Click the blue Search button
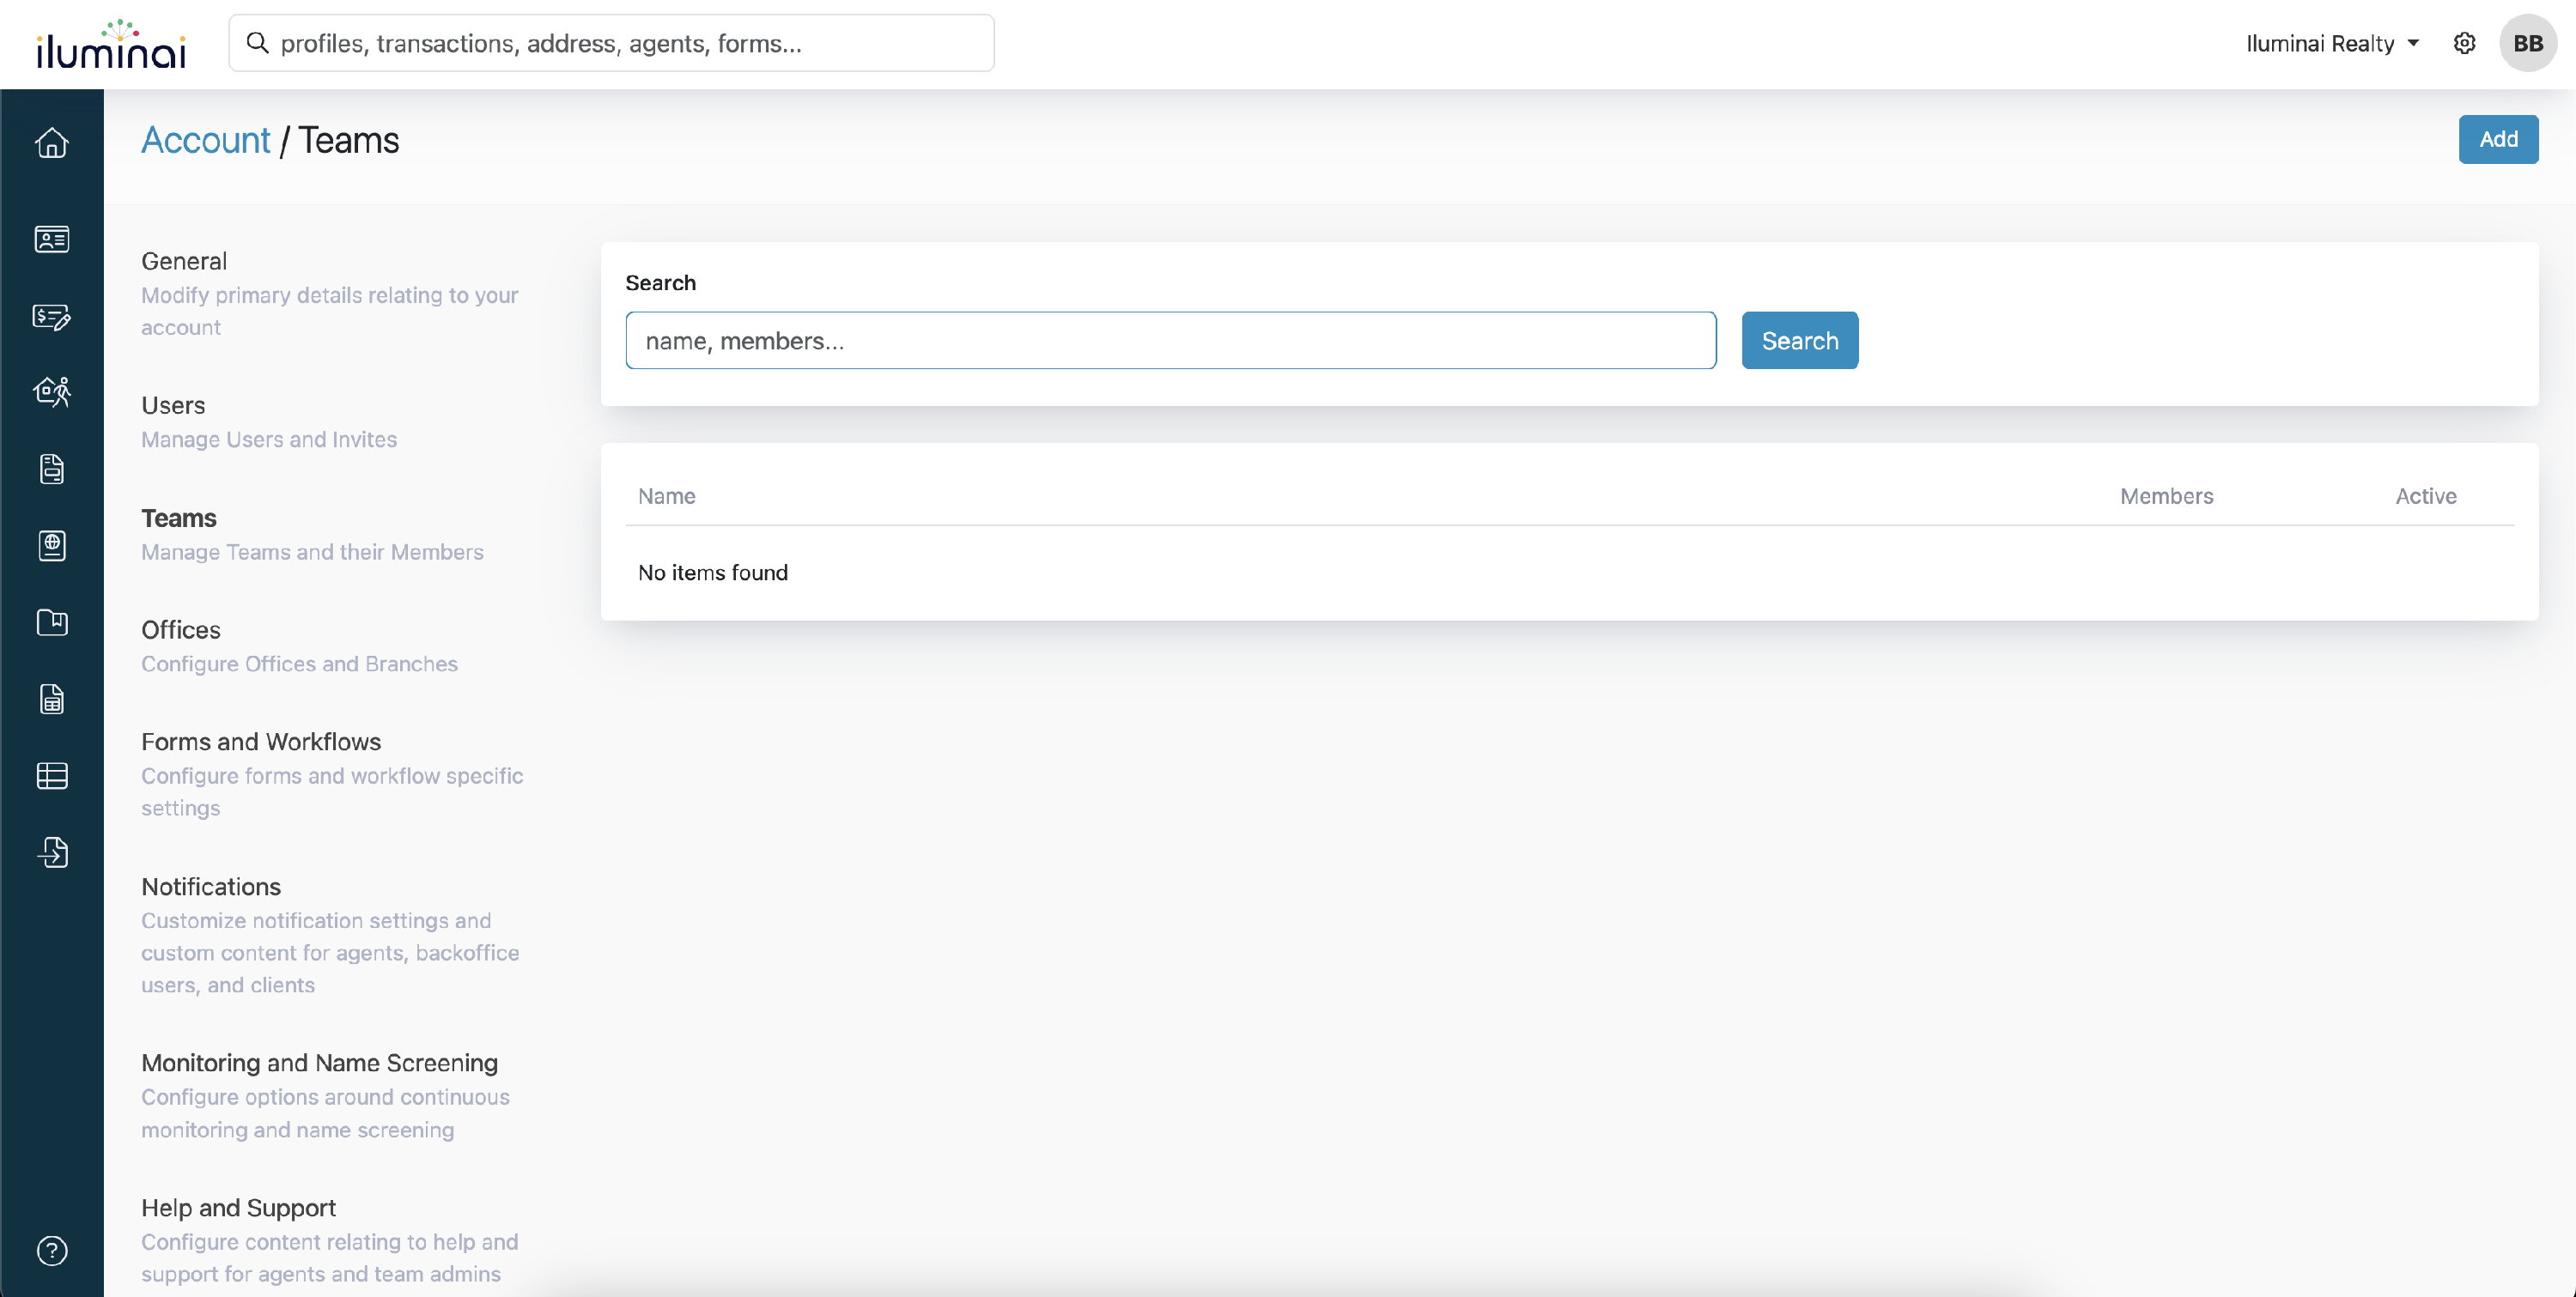The image size is (2576, 1297). tap(1799, 340)
